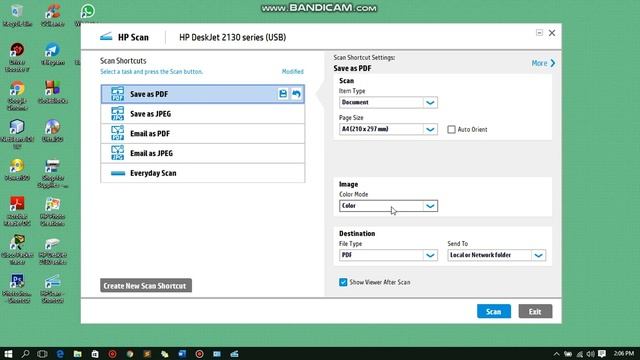Close the HP Scan window
Screen dimensions: 640x360
552,33
